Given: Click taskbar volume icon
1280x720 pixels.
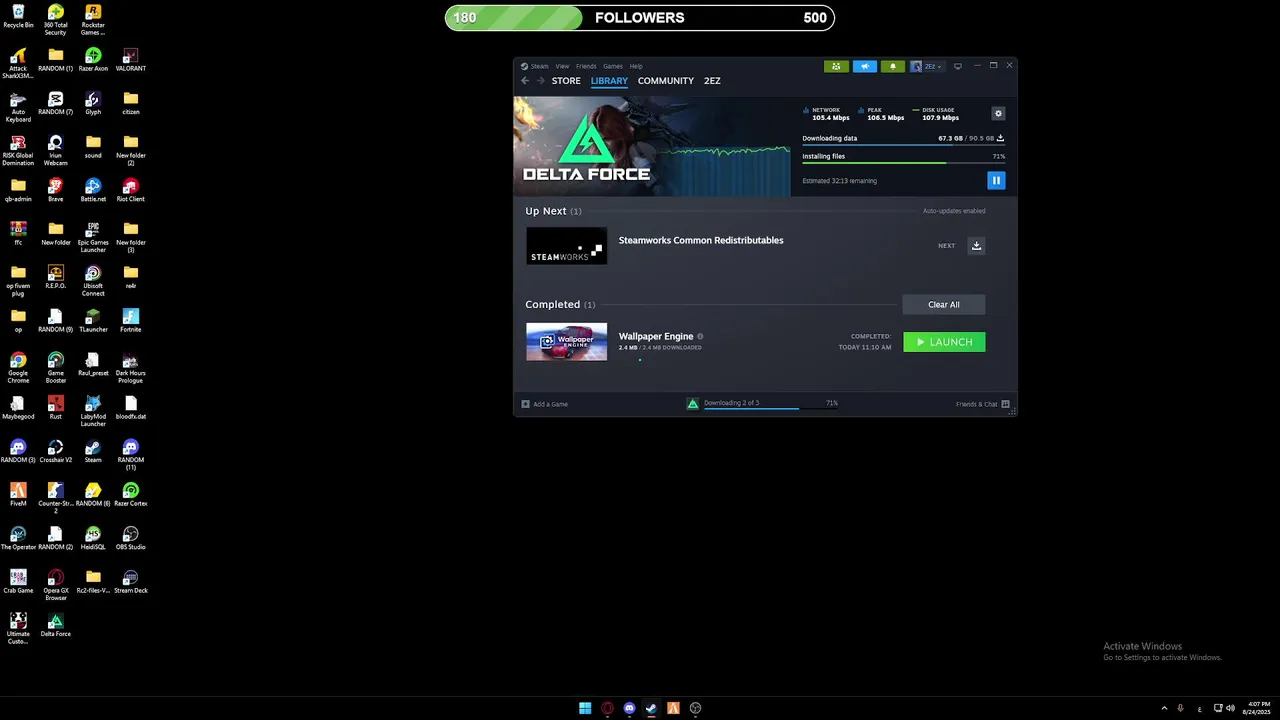Looking at the screenshot, I should (x=1230, y=708).
